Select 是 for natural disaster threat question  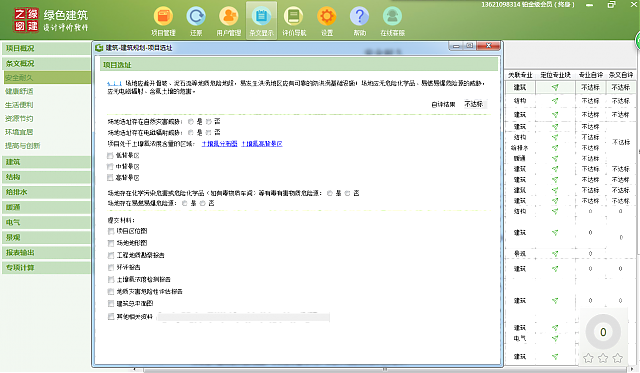coord(191,122)
